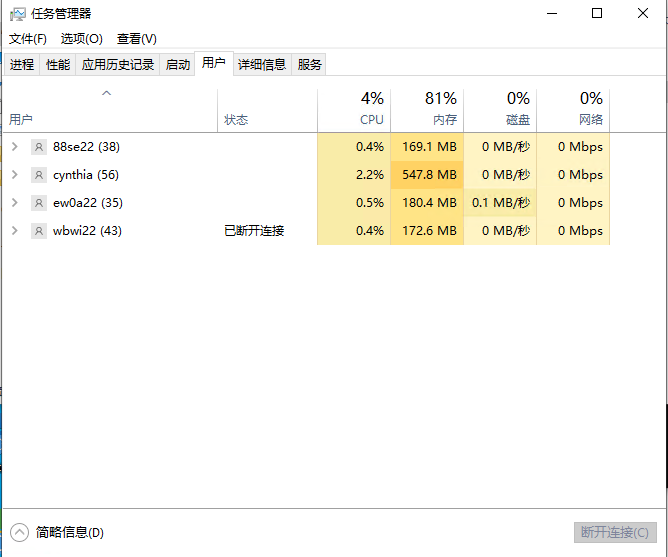Viewport: 668px width, 557px height.
Task: Switch to the 服务 tab
Action: click(309, 65)
